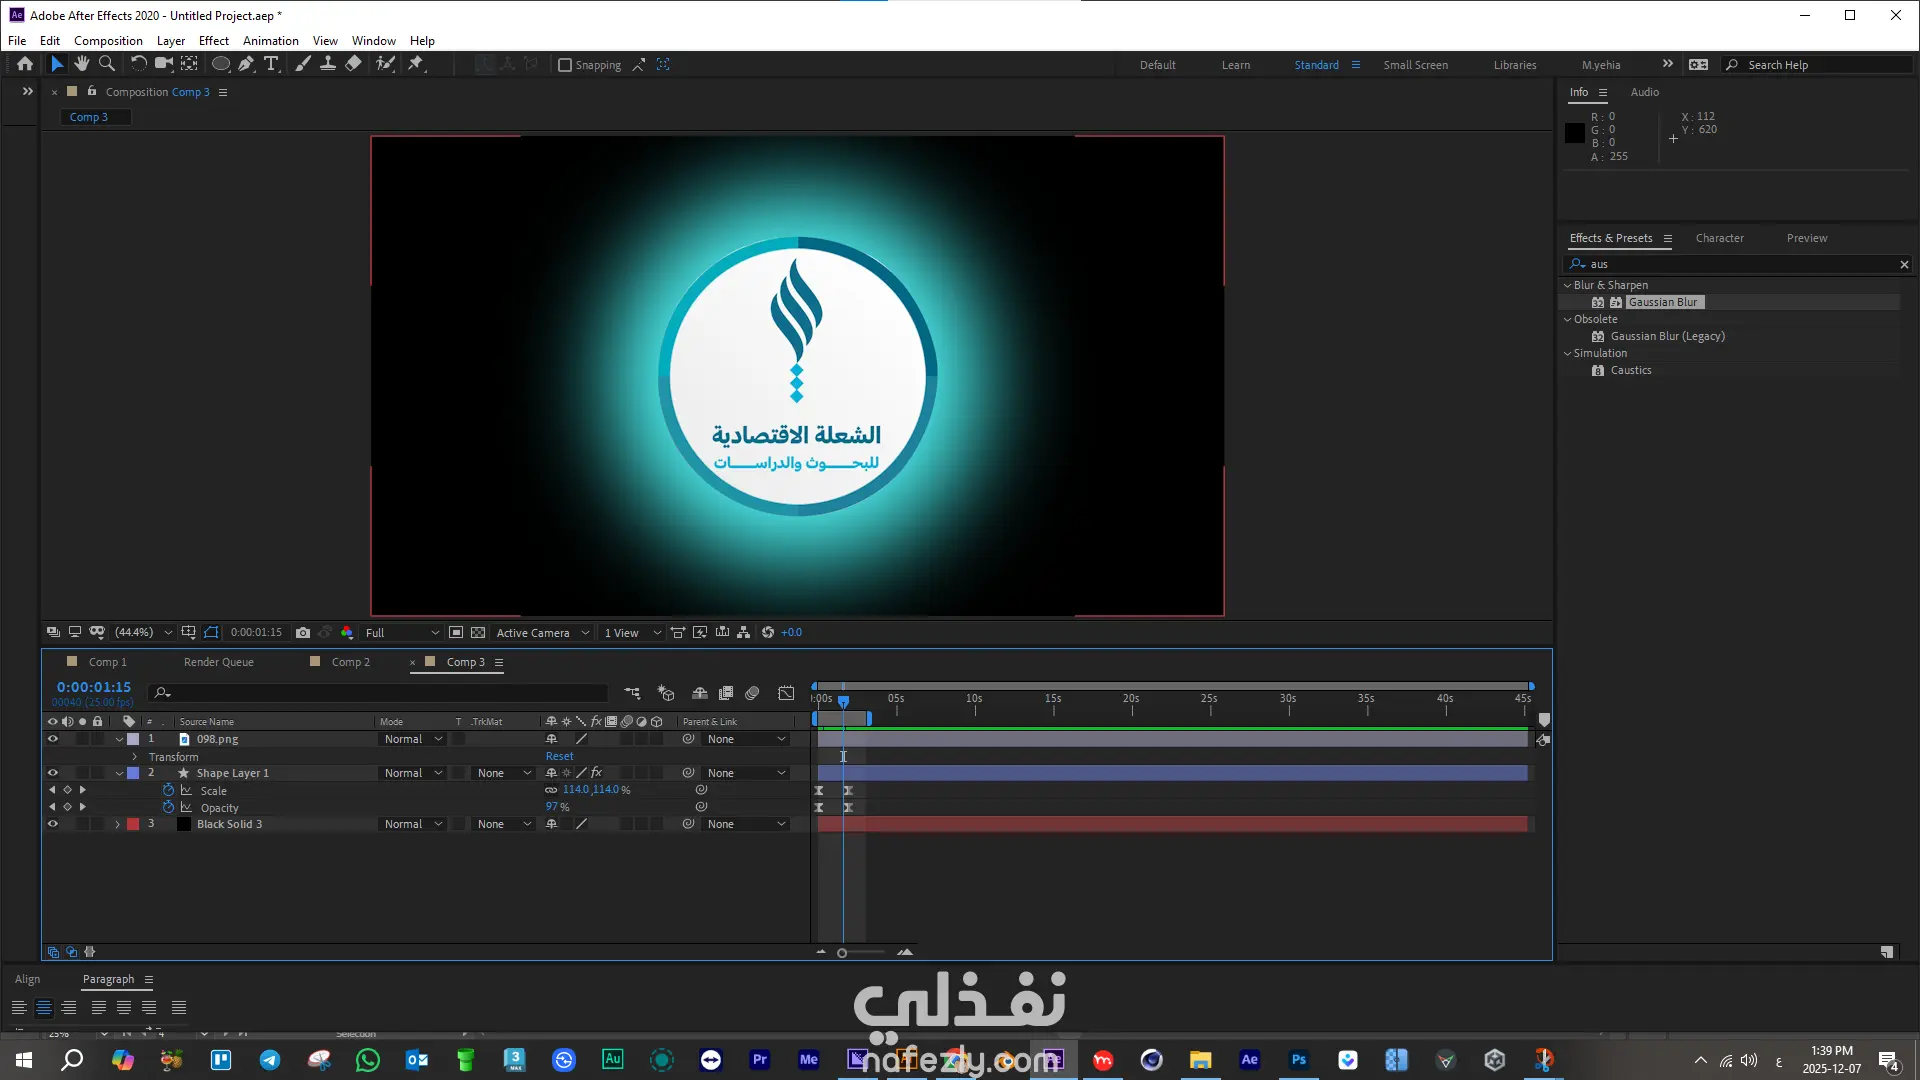Expand the Black Solid 3 layer properties
Image resolution: width=1920 pixels, height=1080 pixels.
118,825
